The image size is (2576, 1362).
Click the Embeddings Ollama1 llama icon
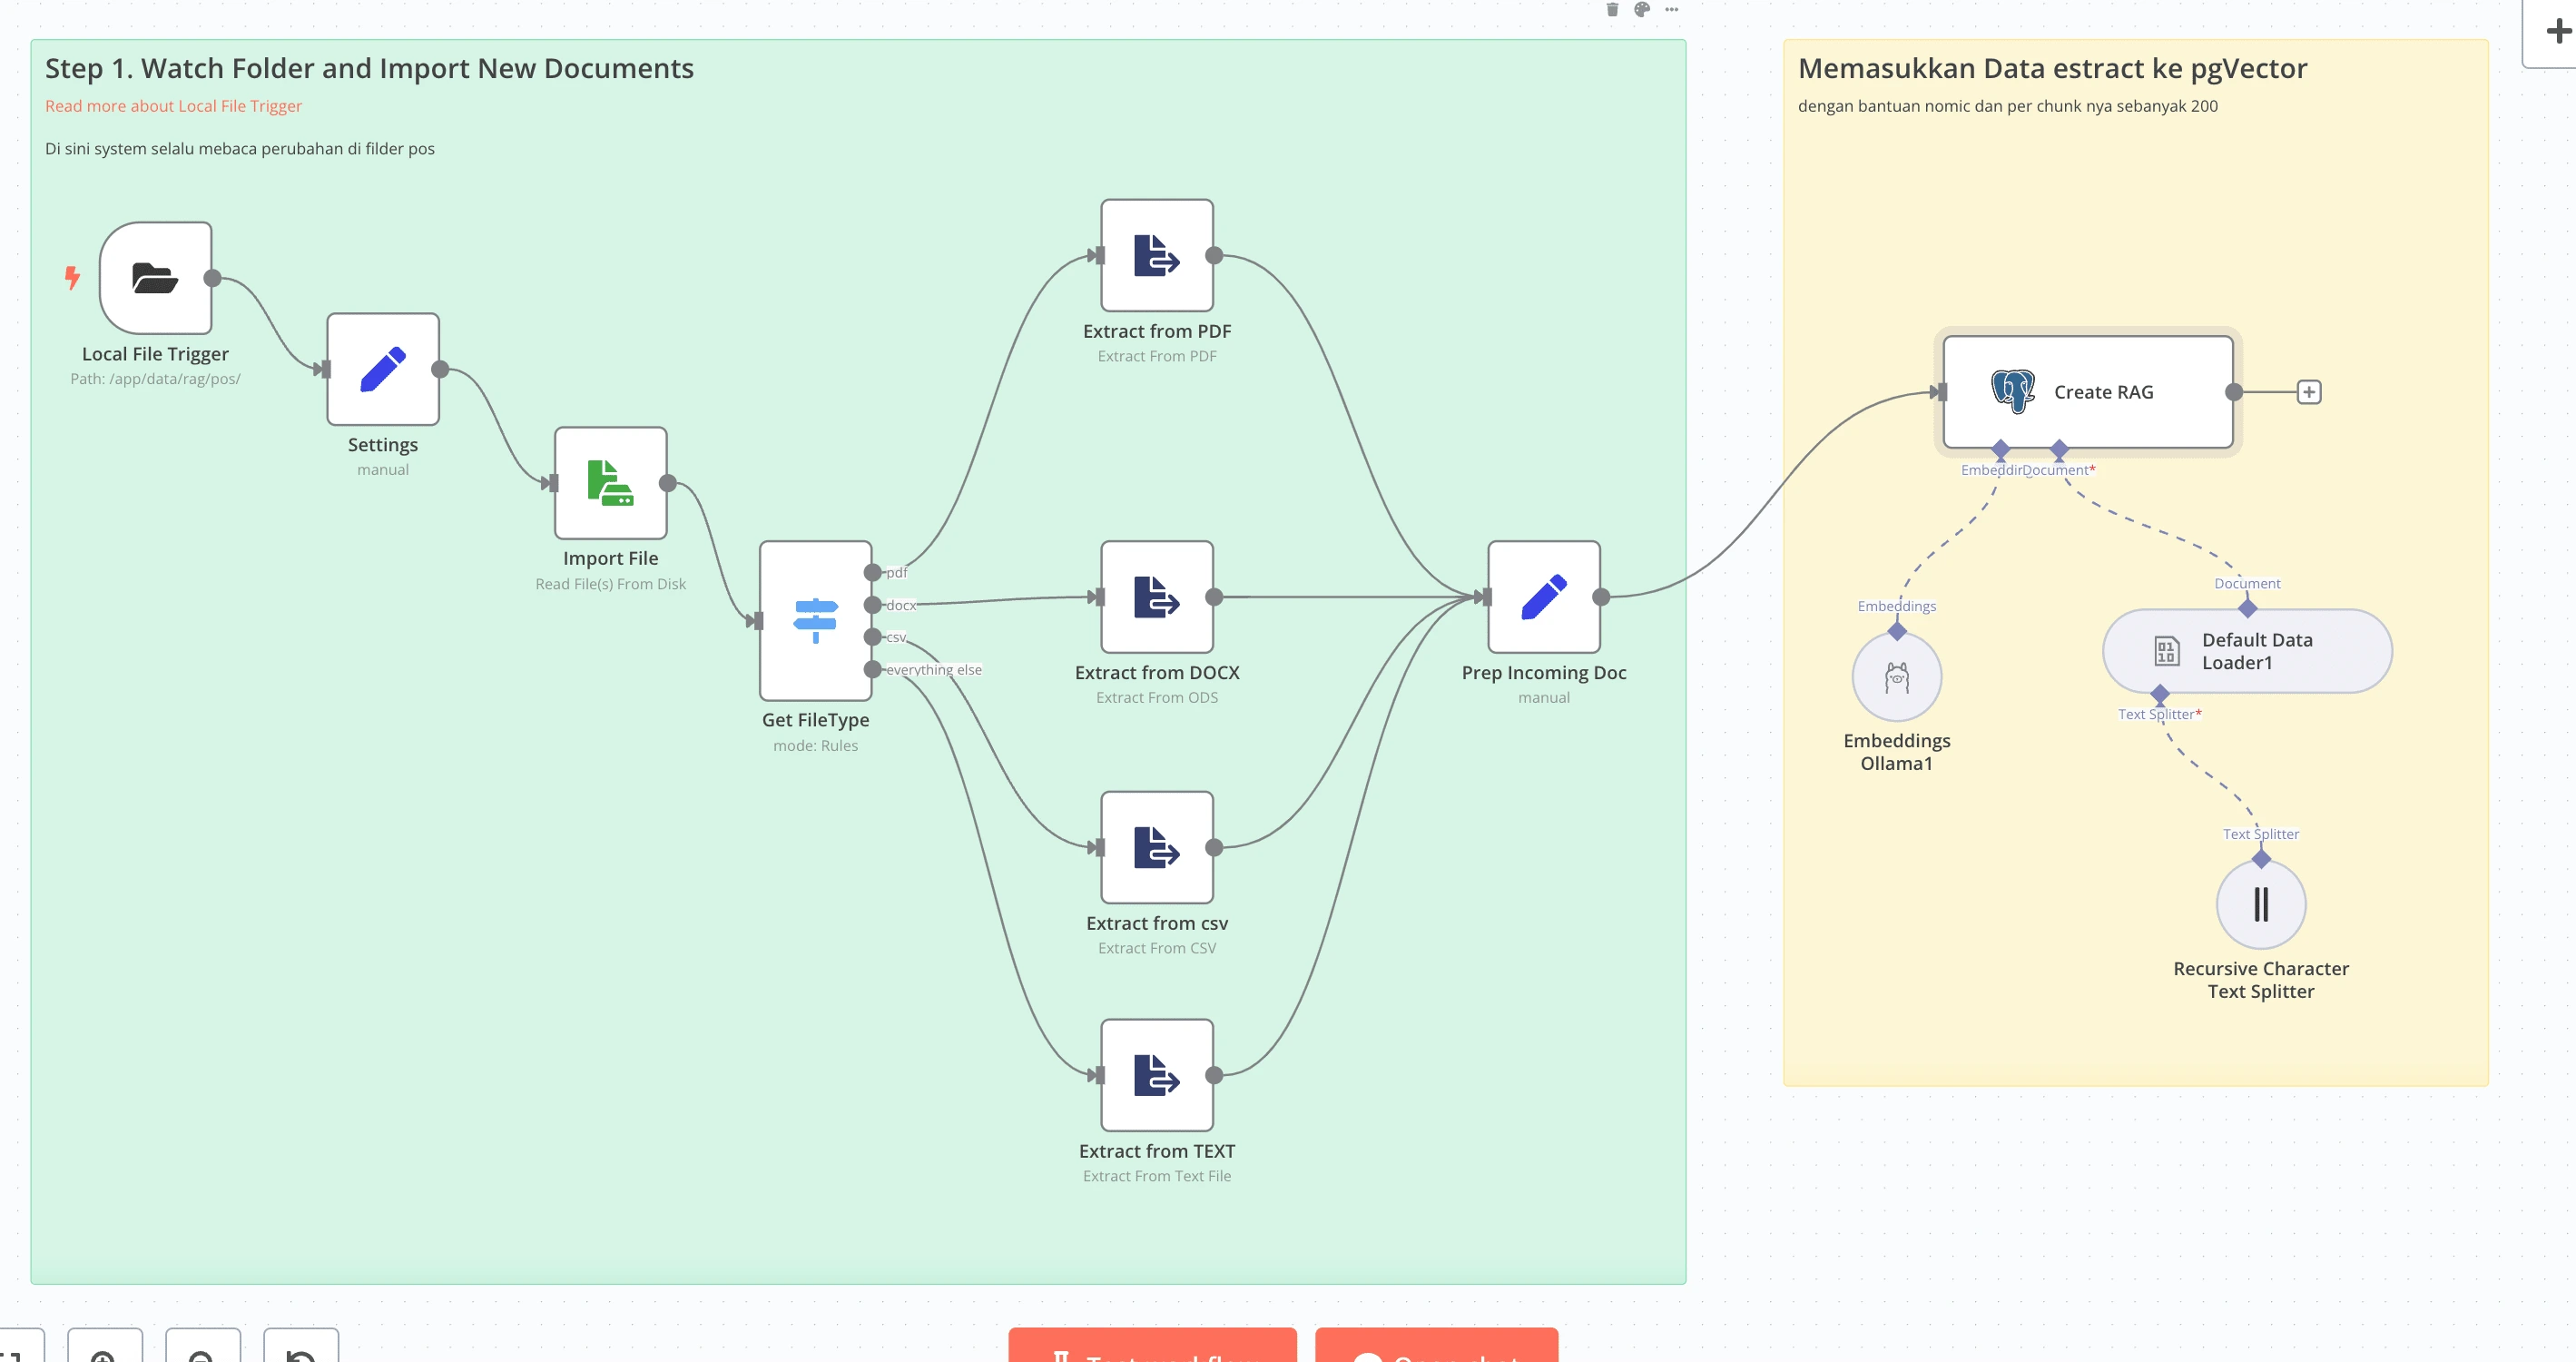pyautogui.click(x=1896, y=677)
